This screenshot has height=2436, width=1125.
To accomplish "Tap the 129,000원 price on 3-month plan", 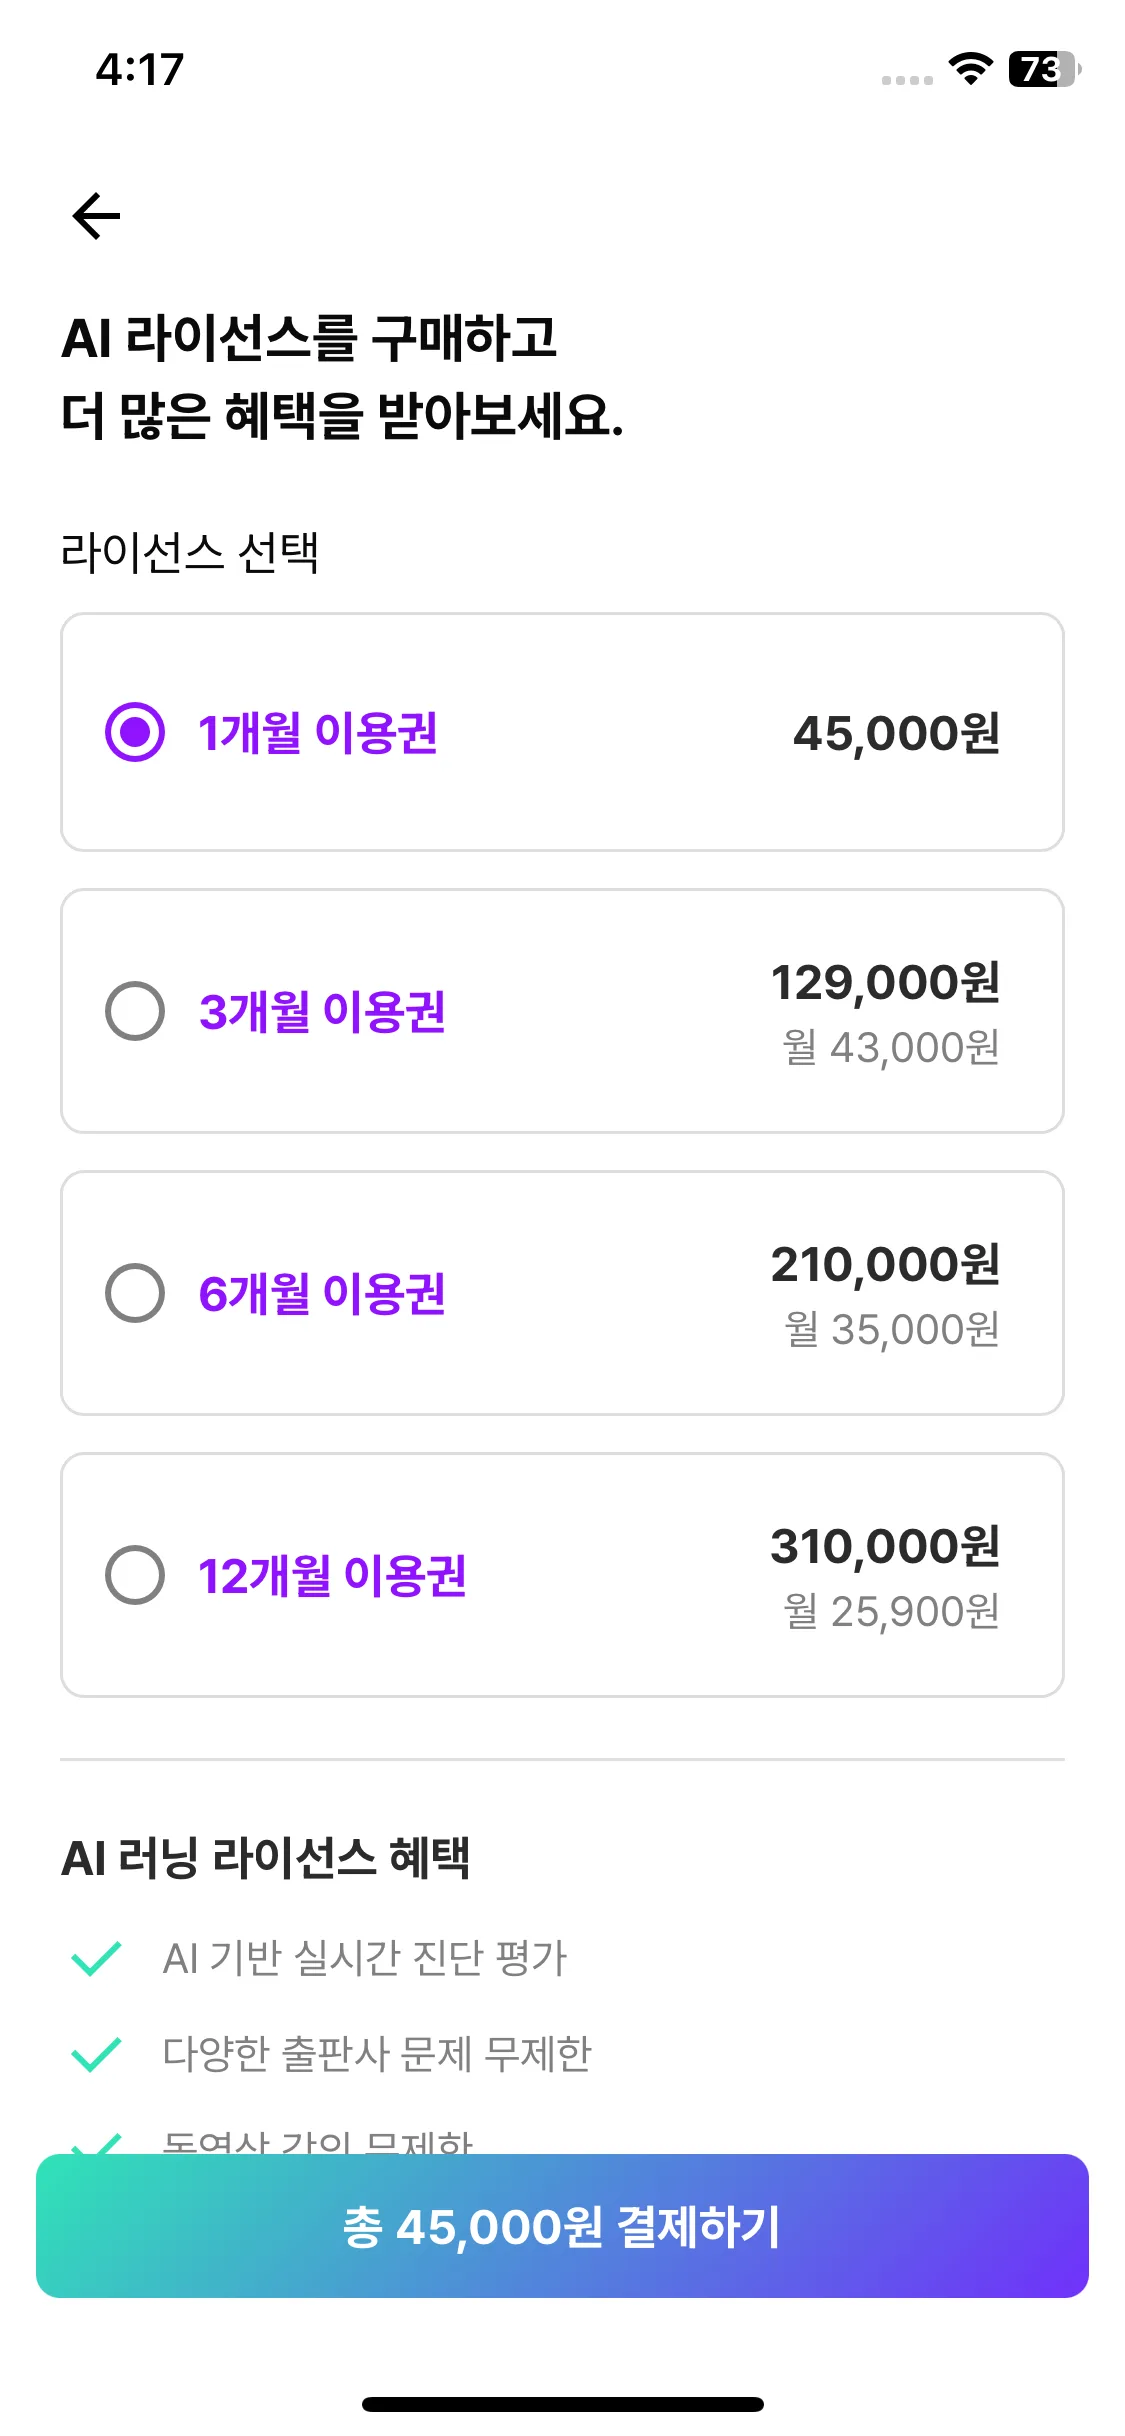I will click(x=885, y=982).
